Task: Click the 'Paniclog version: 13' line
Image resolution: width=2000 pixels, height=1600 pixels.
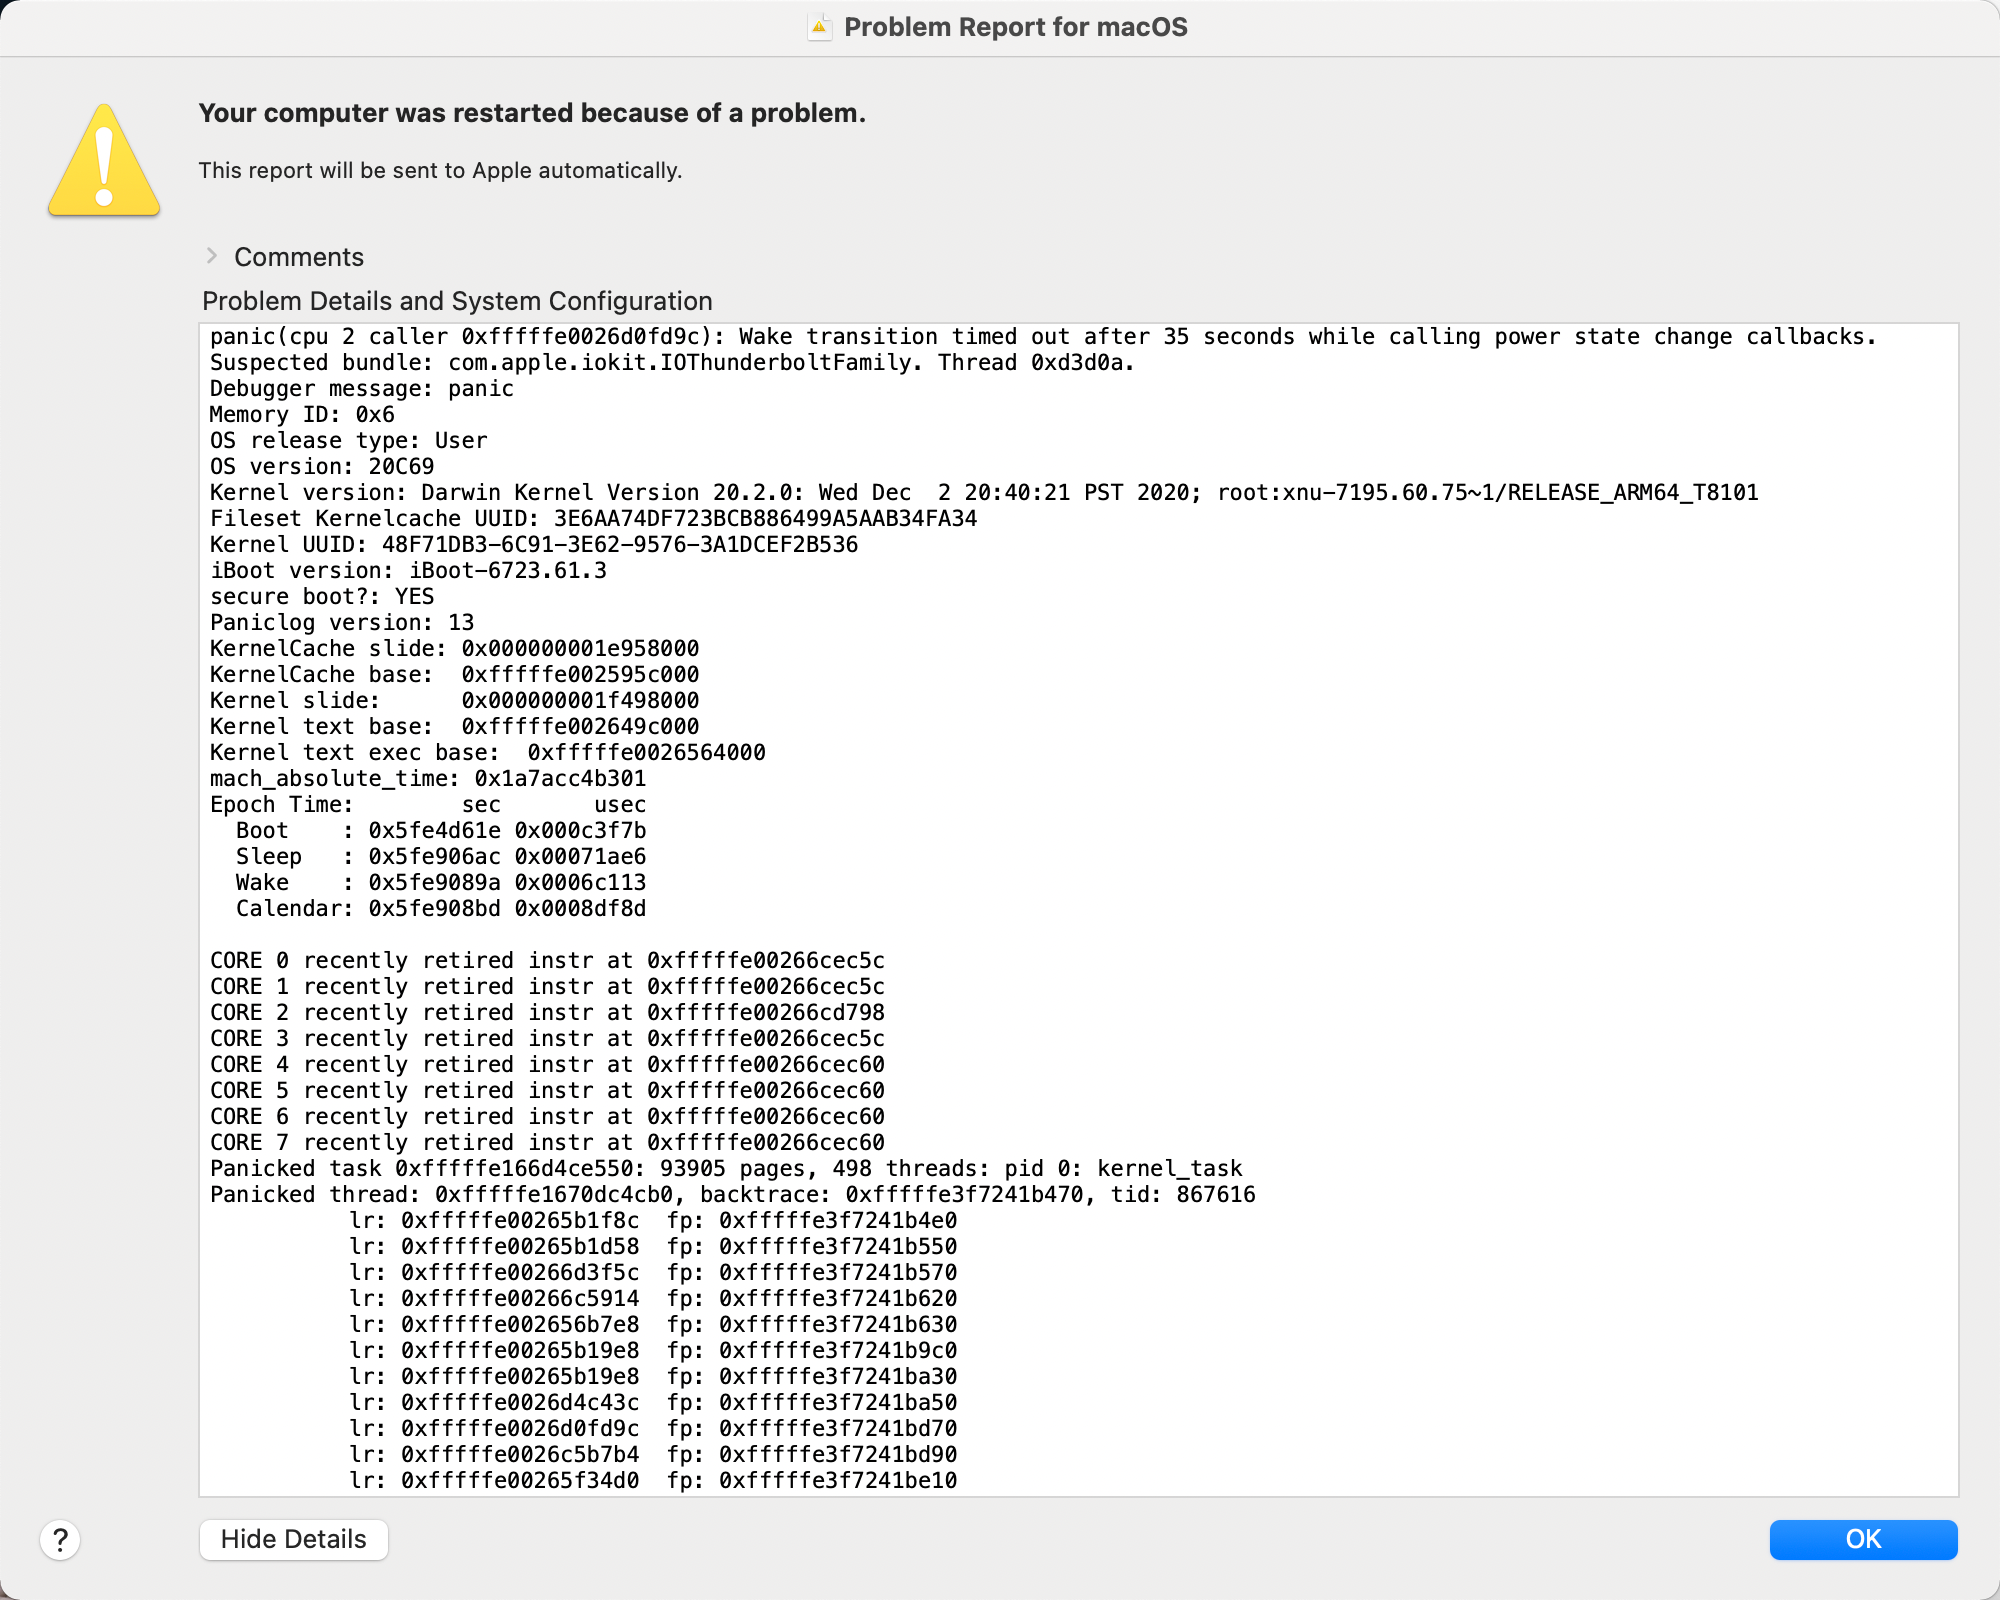Action: 342,623
